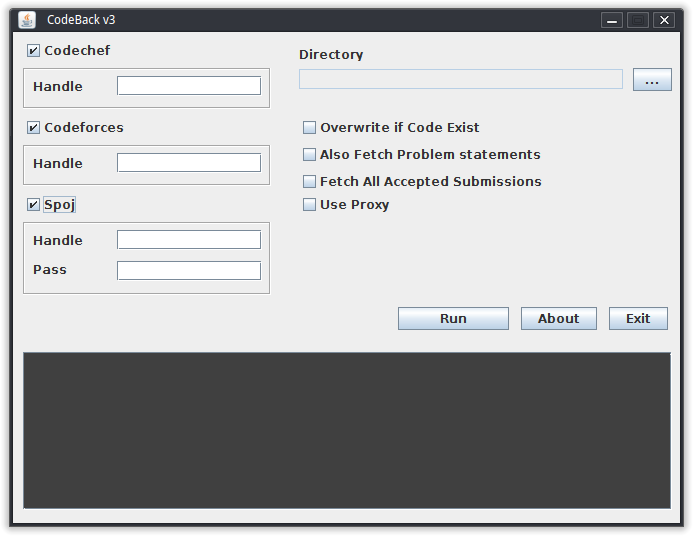Click the Run button
Image resolution: width=693 pixels, height=536 pixels.
click(x=453, y=319)
